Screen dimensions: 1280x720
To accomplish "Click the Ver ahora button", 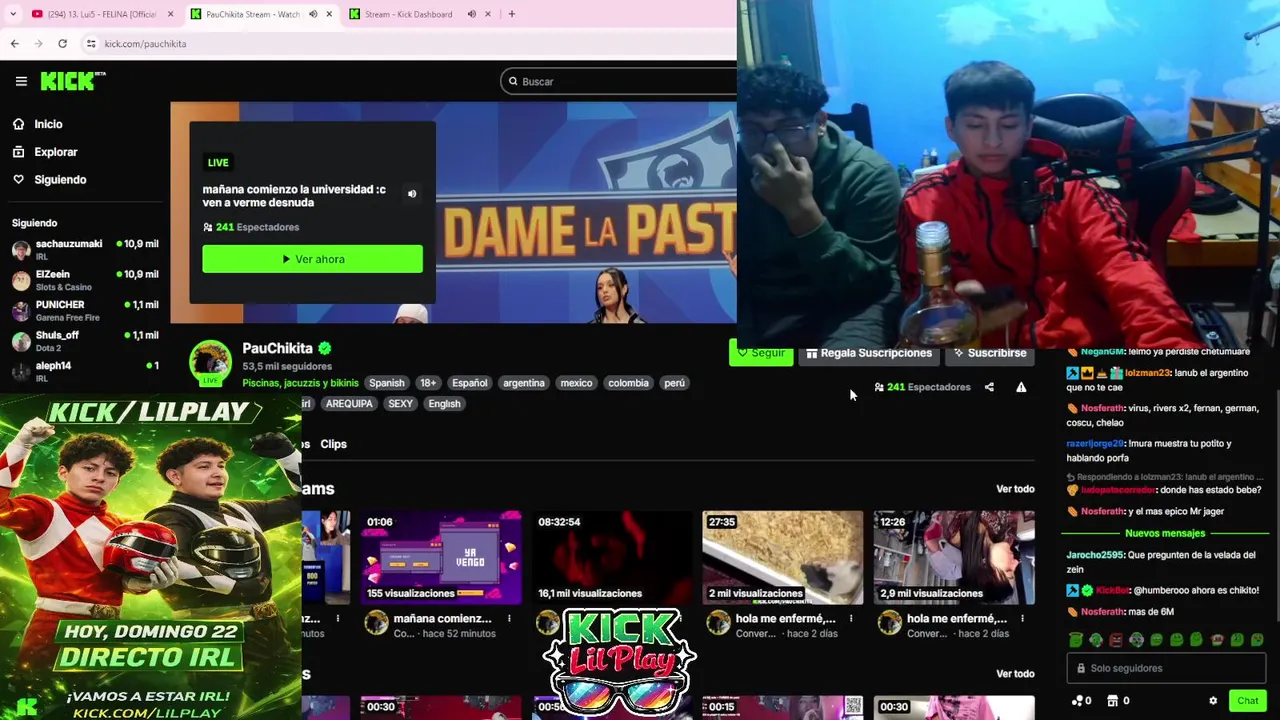I will pyautogui.click(x=312, y=259).
